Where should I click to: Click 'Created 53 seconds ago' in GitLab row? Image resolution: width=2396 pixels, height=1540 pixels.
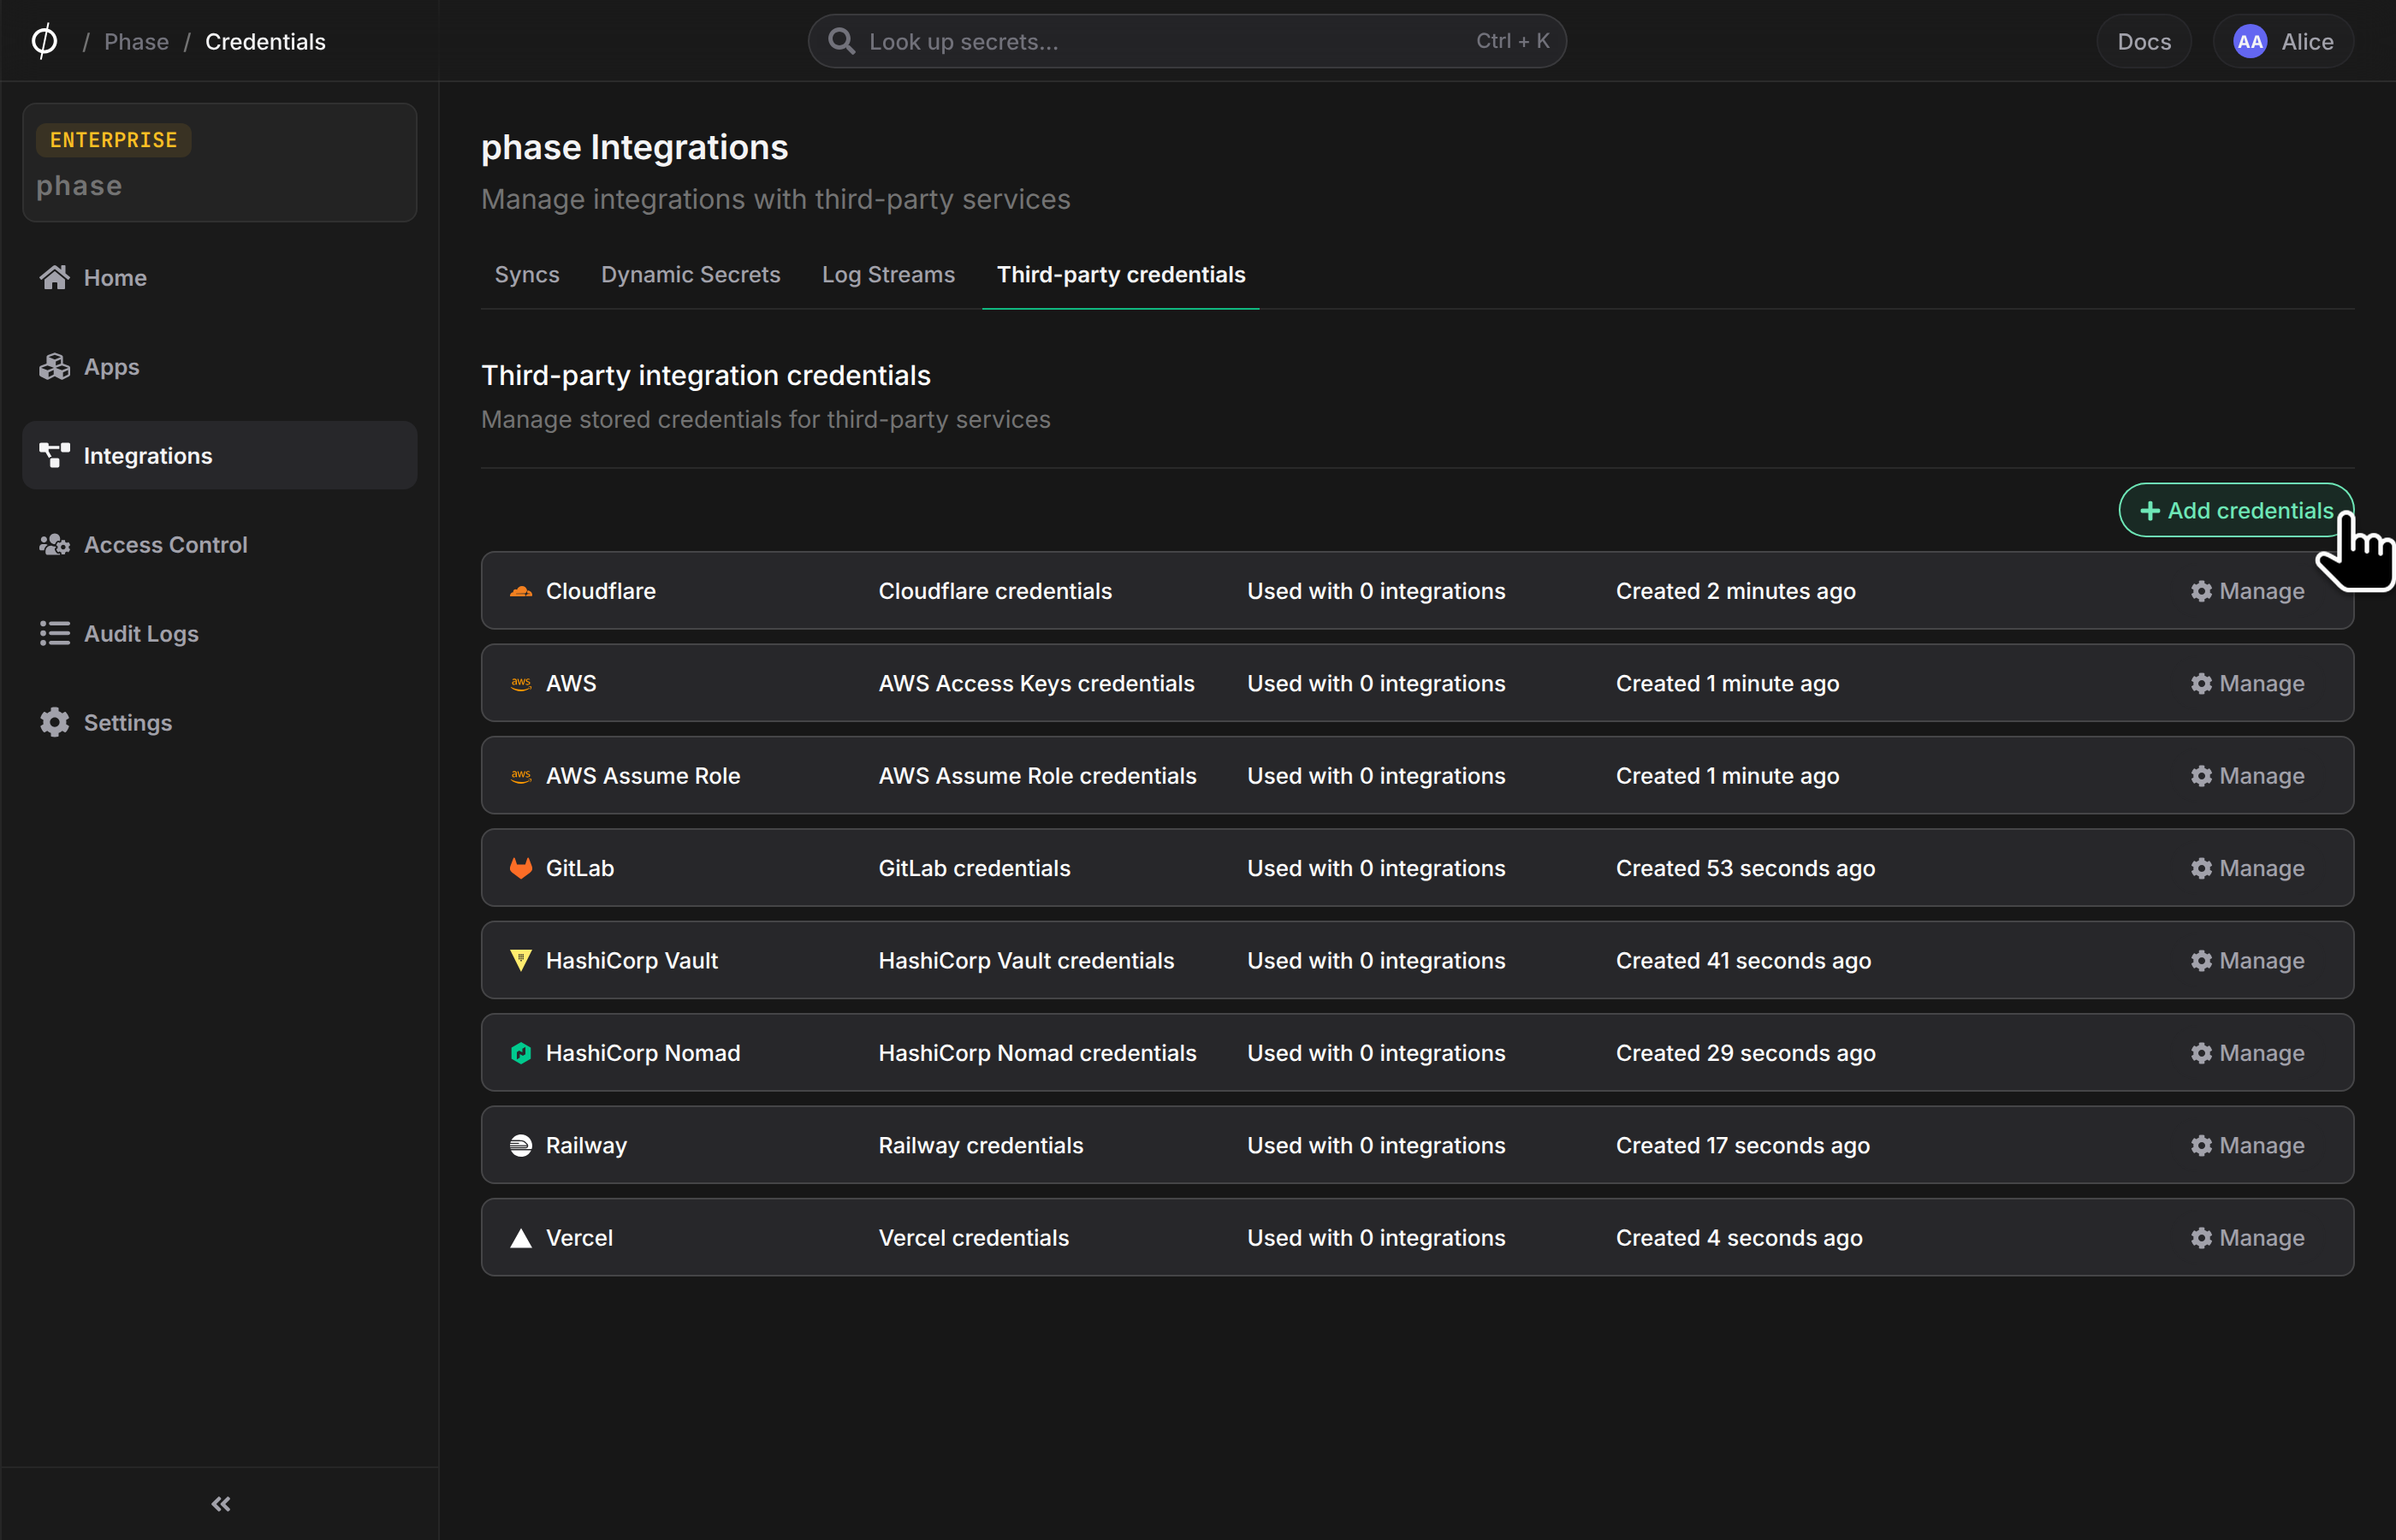tap(1745, 868)
